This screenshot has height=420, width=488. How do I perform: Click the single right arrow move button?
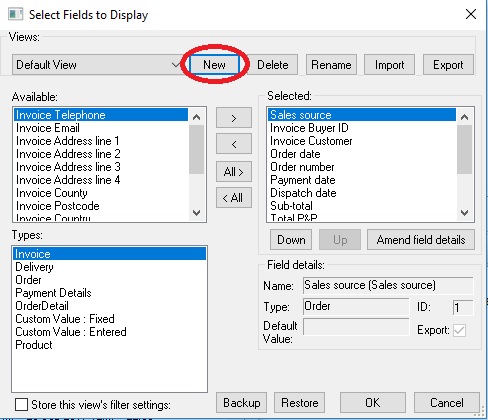pyautogui.click(x=234, y=118)
